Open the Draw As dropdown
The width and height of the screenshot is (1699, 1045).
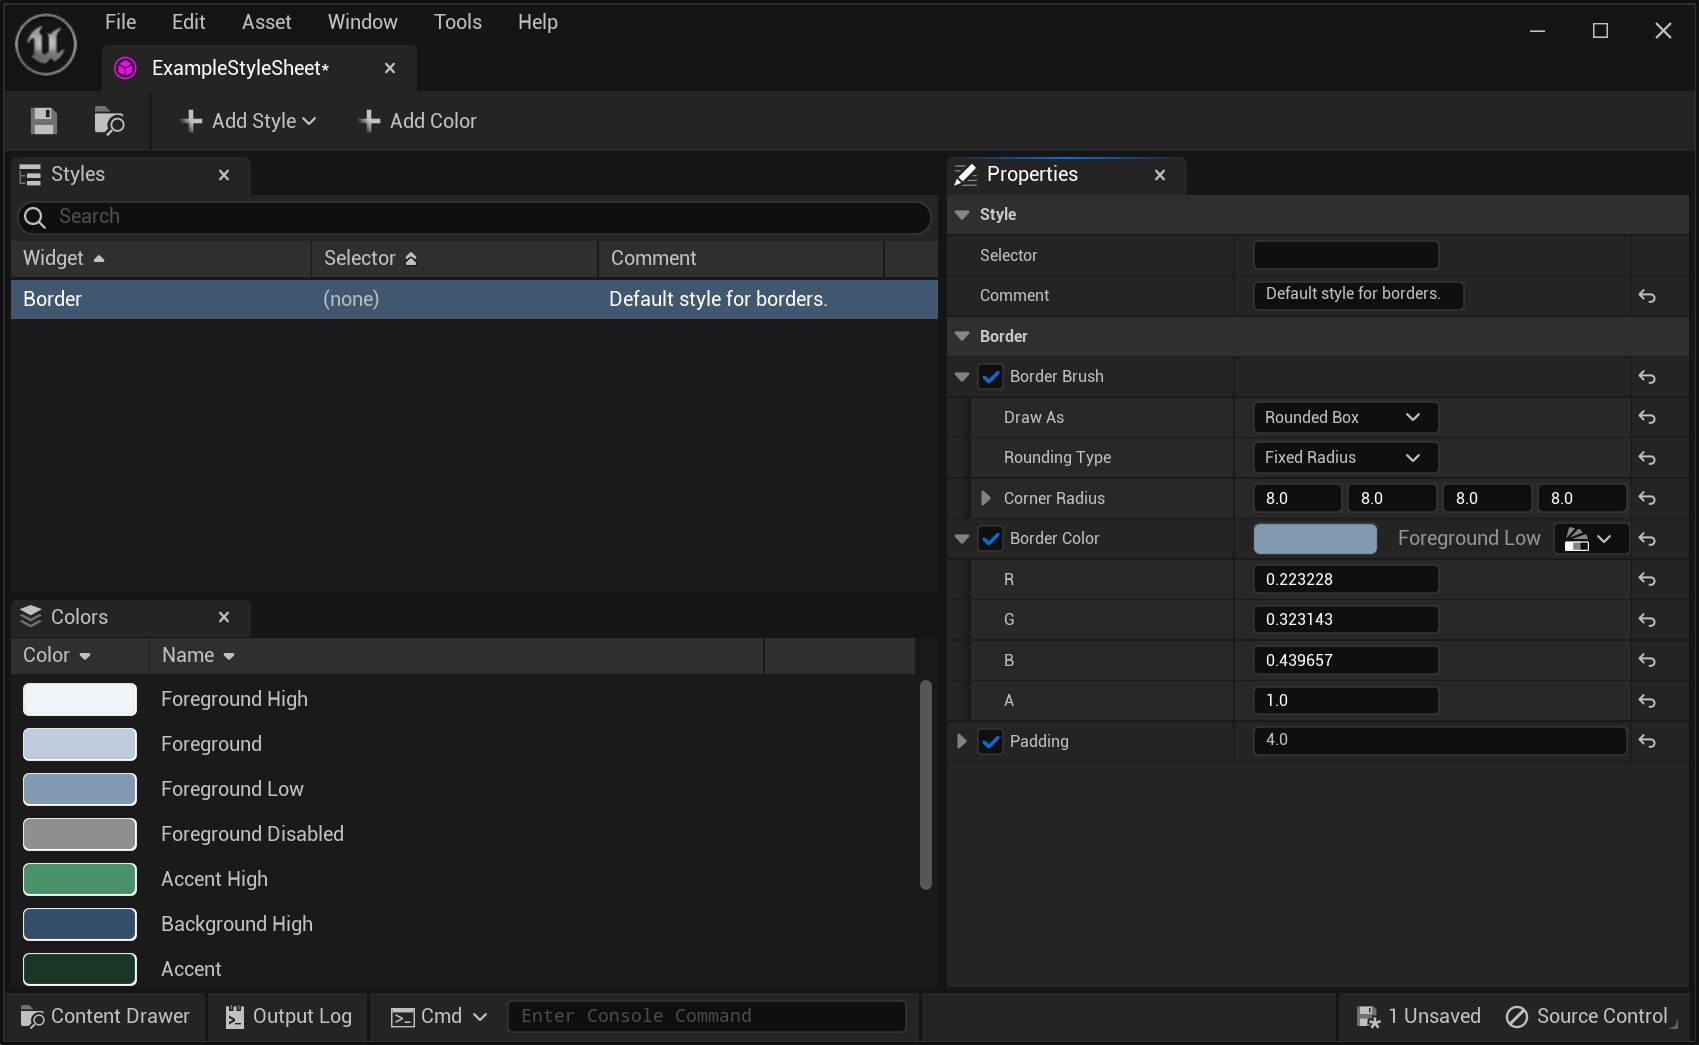pos(1344,417)
